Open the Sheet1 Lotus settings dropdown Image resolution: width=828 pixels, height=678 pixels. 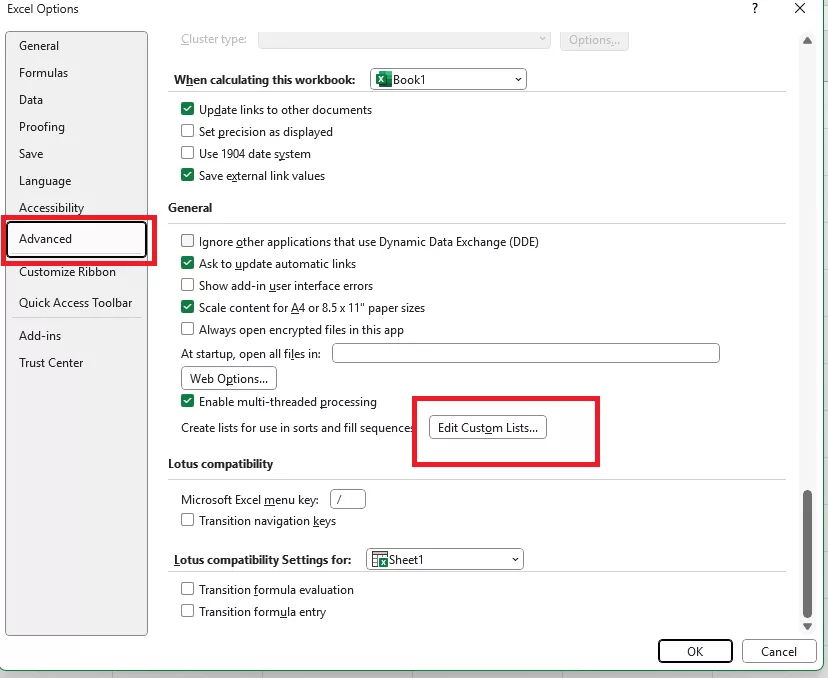coord(445,559)
